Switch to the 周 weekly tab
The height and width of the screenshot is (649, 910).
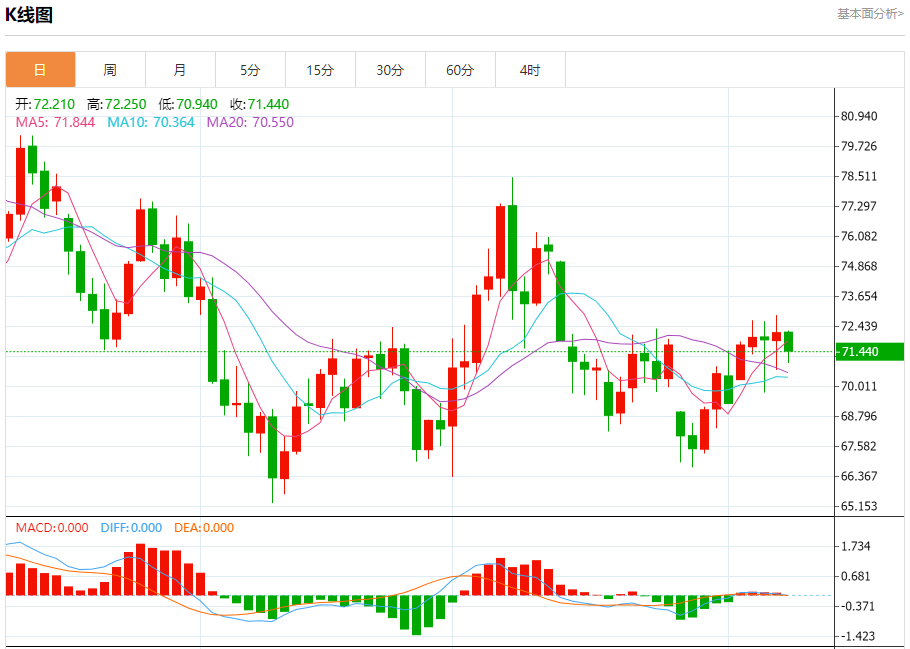110,70
